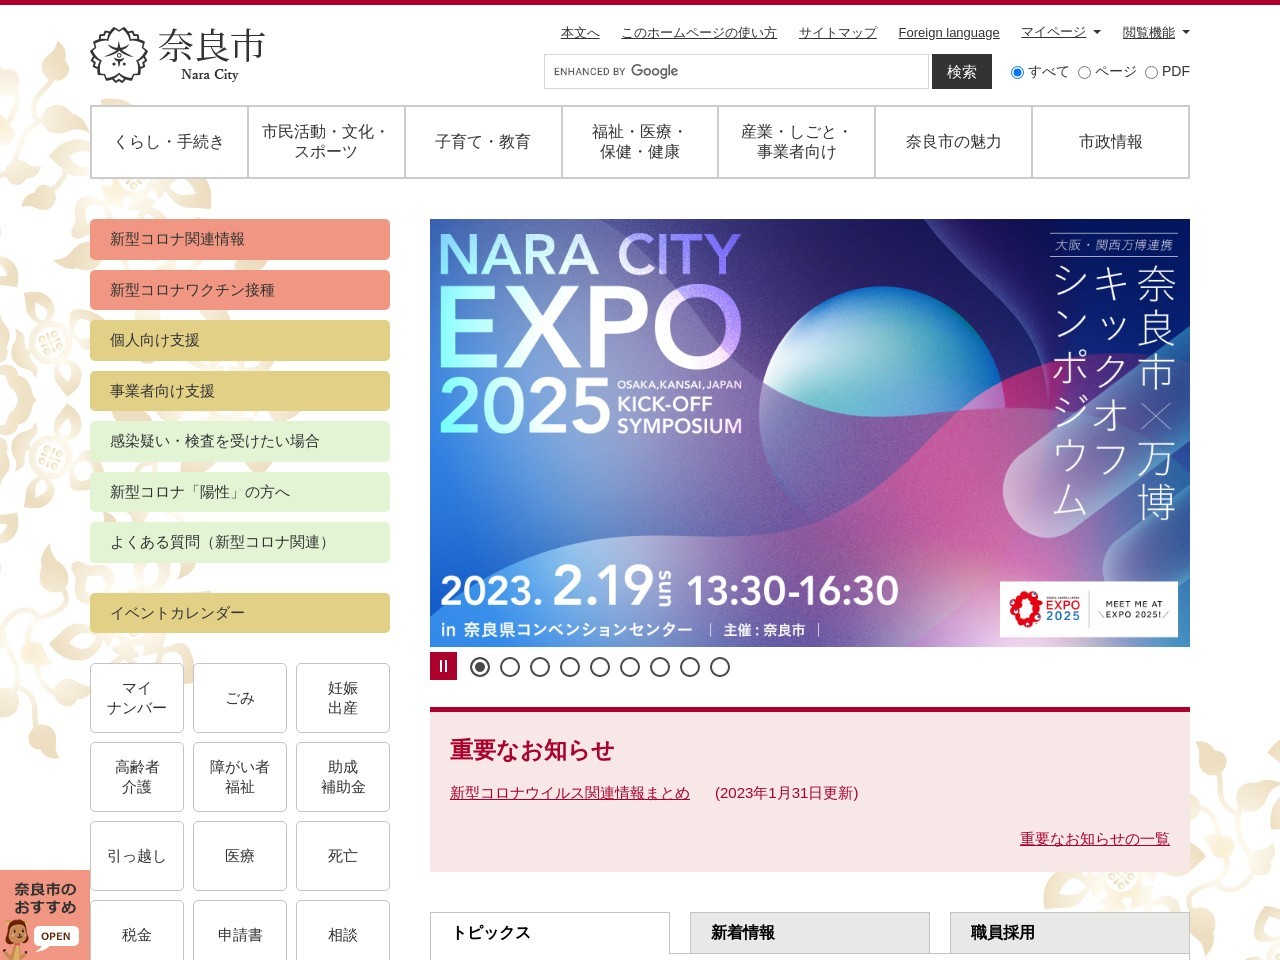Expand the マイページ dropdown
Image resolution: width=1280 pixels, height=960 pixels.
point(1060,32)
